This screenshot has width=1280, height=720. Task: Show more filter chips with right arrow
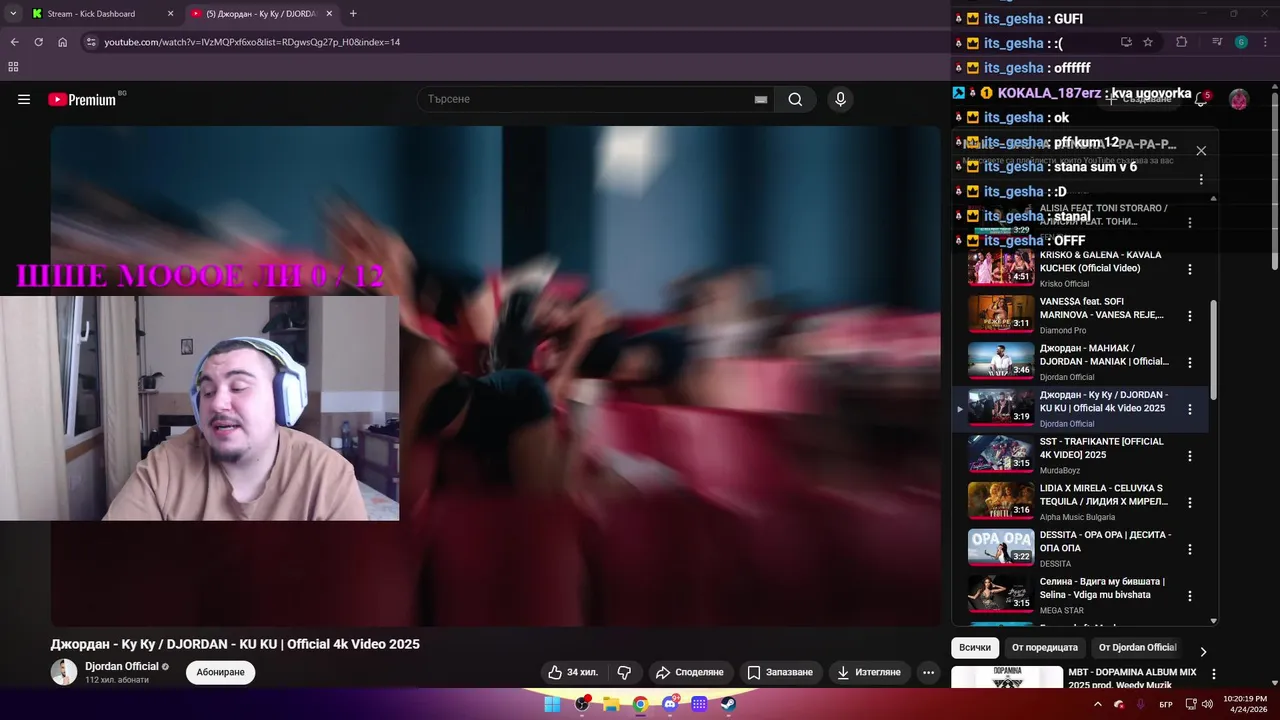tap(1203, 651)
